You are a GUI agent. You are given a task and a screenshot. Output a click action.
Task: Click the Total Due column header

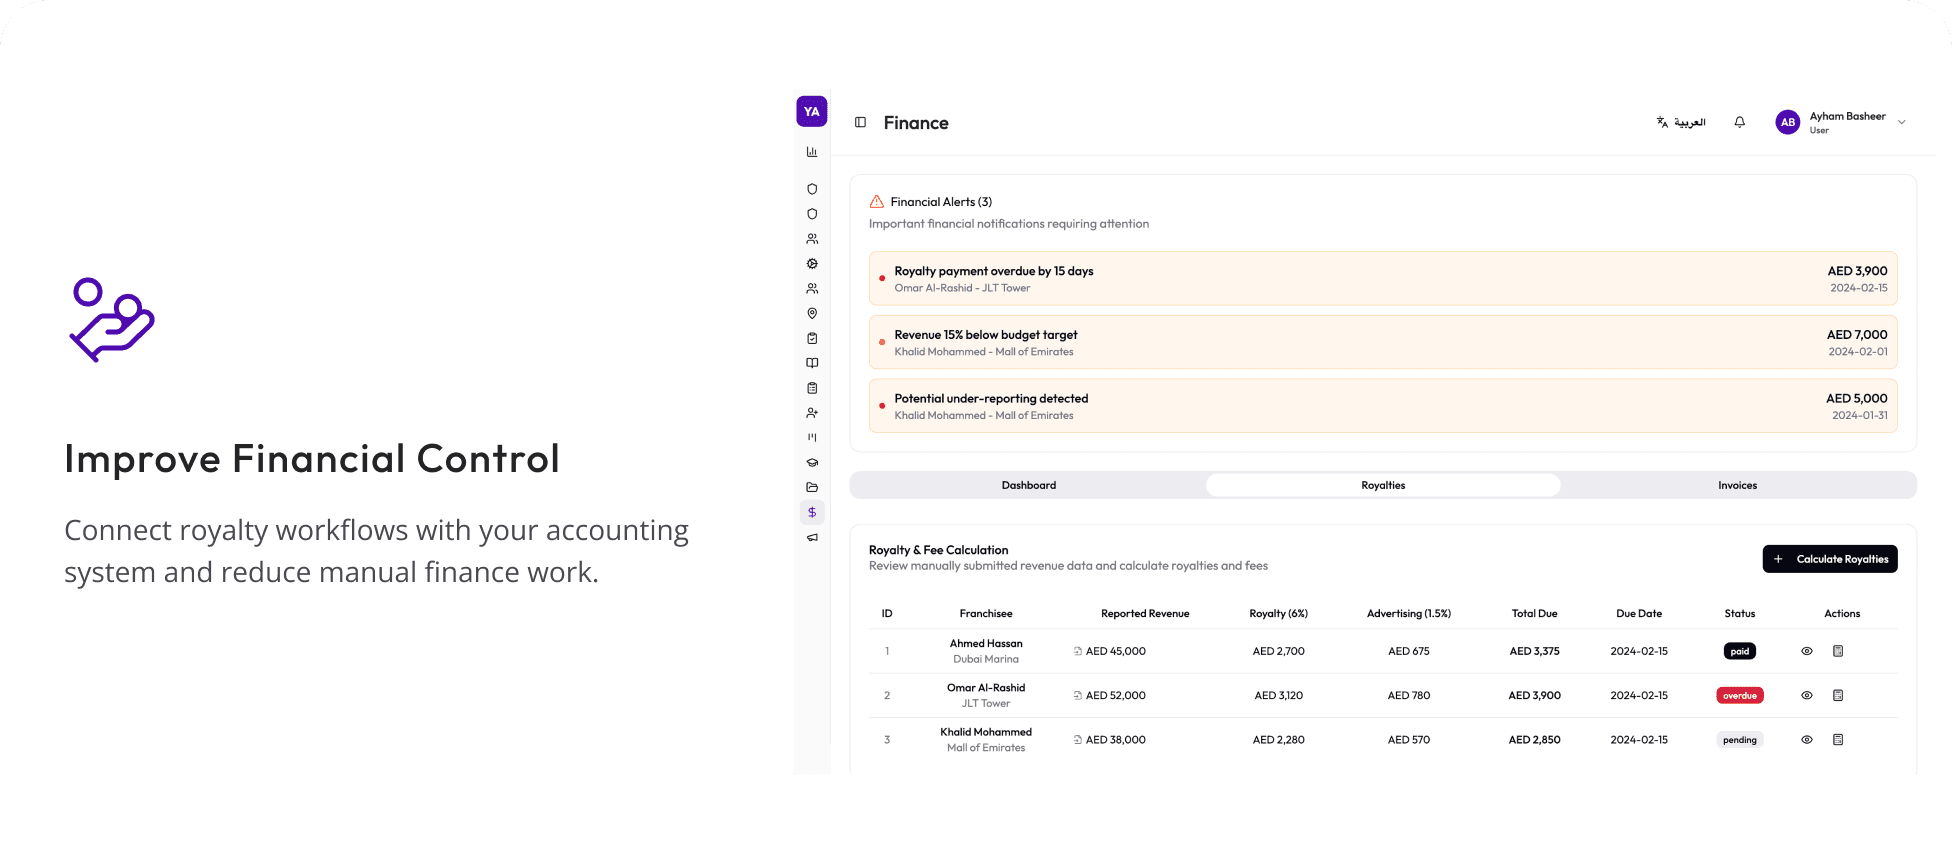1534,614
